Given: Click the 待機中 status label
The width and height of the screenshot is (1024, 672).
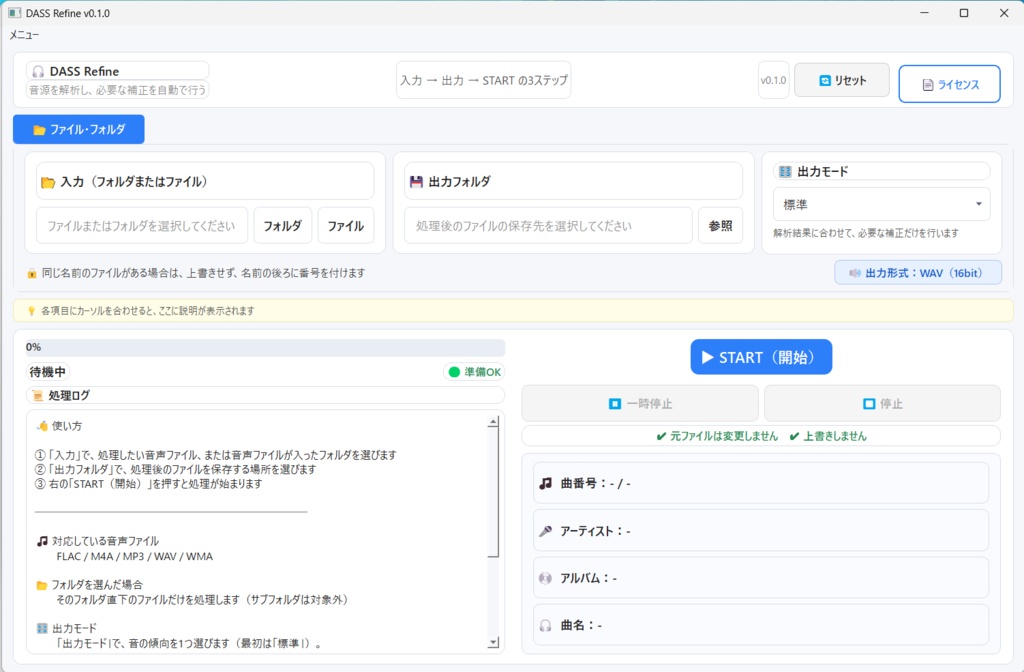Looking at the screenshot, I should tap(48, 372).
